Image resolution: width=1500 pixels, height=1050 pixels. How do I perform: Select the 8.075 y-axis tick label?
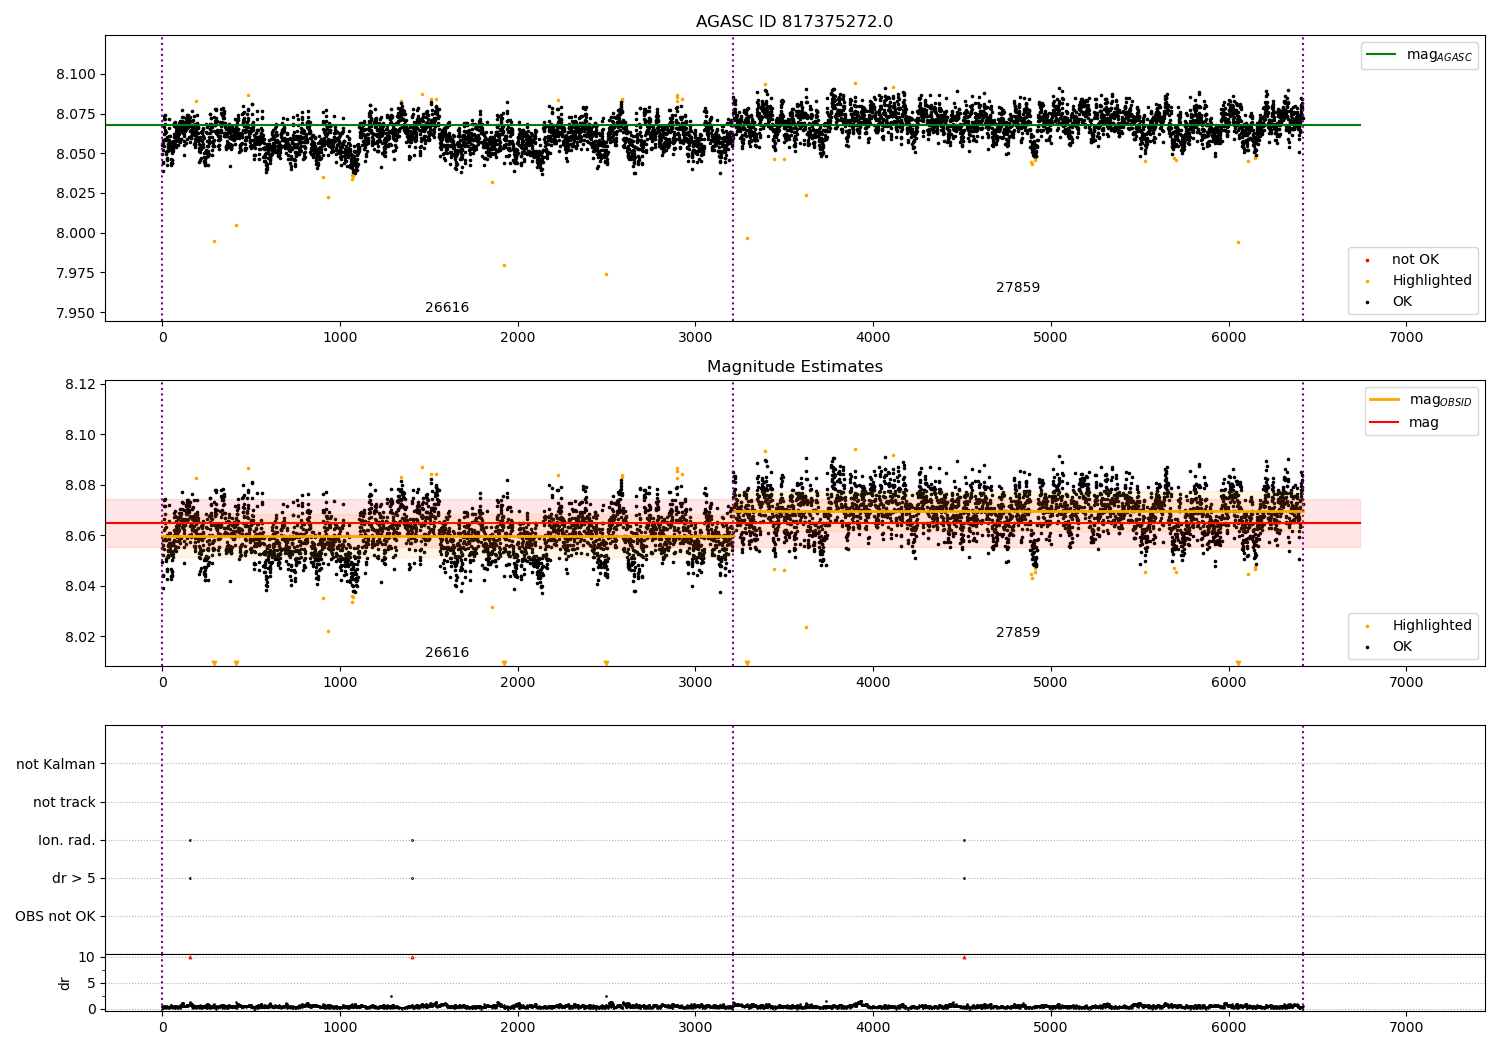tap(76, 115)
